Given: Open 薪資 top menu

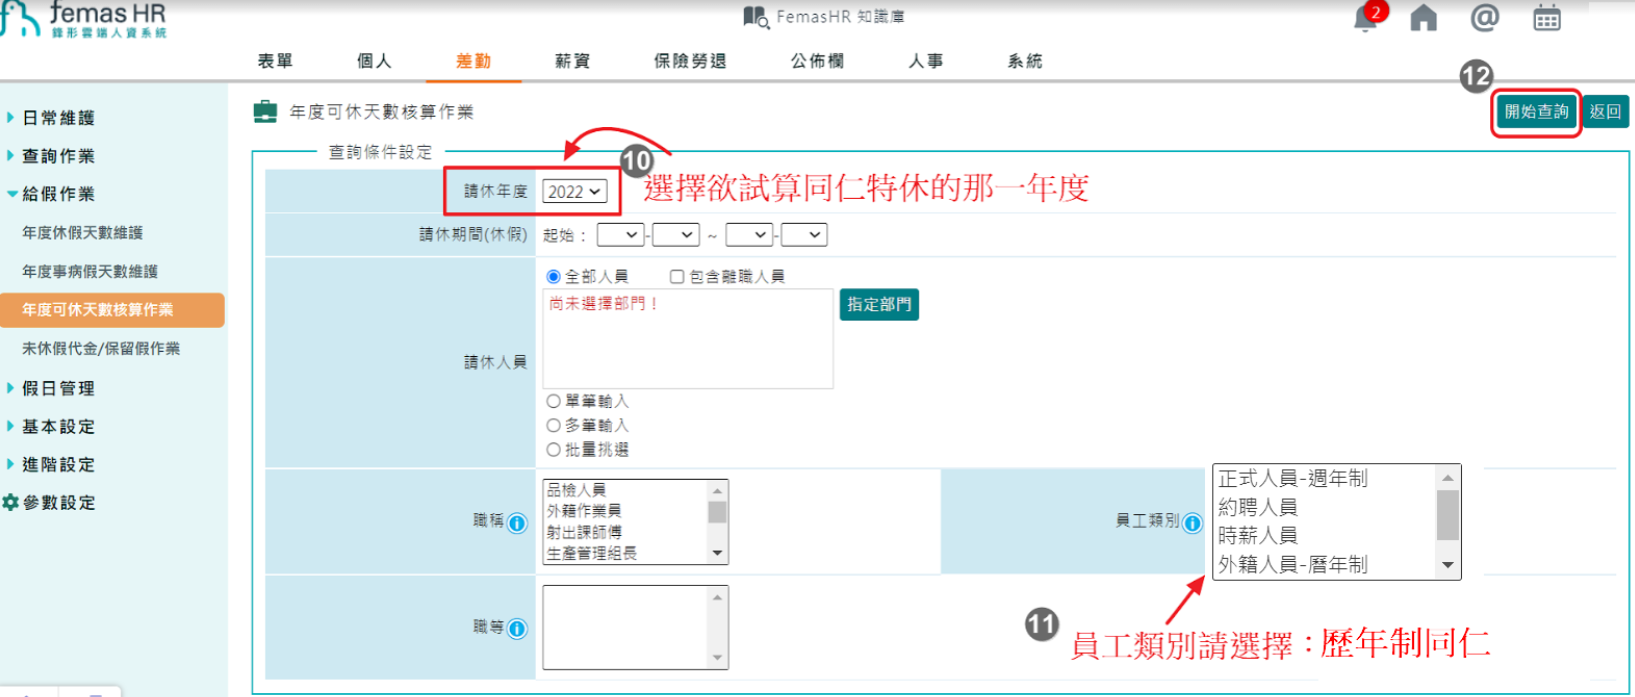Looking at the screenshot, I should coord(572,61).
